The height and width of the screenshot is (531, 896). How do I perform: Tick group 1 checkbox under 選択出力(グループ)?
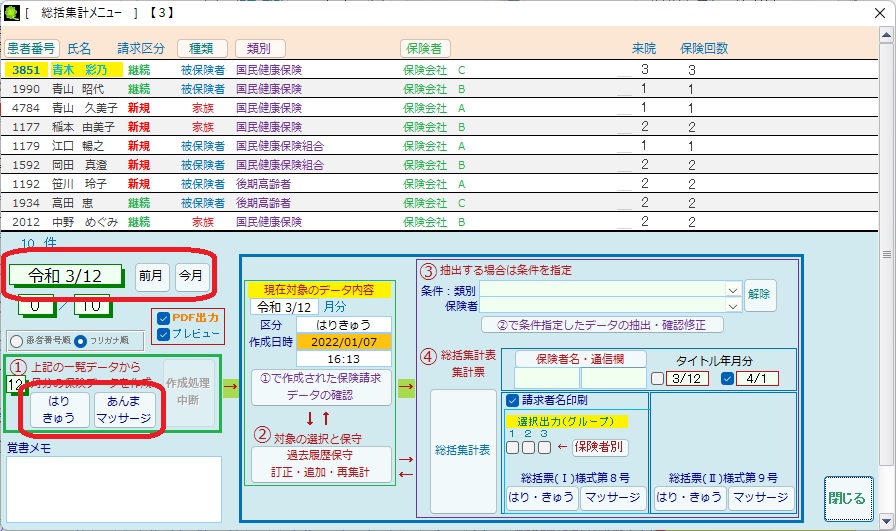513,447
